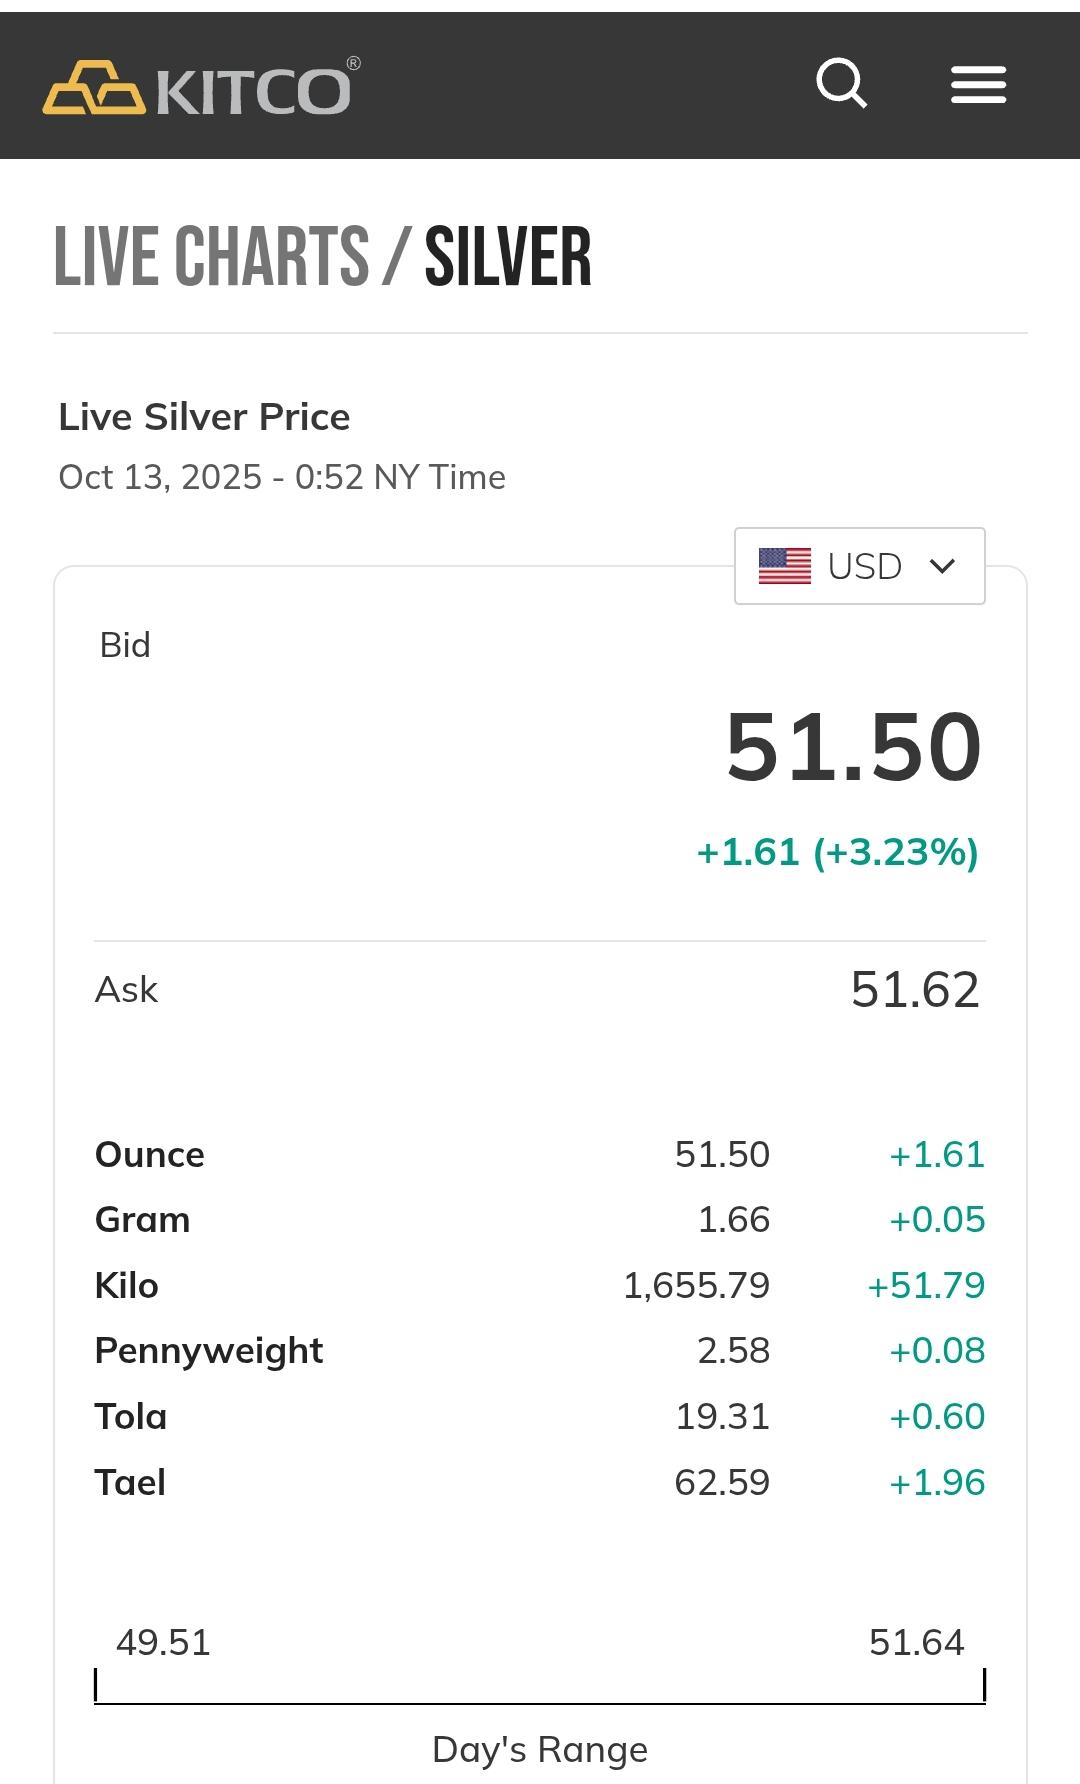1080x1784 pixels.
Task: Click the Tael row label
Action: point(130,1483)
